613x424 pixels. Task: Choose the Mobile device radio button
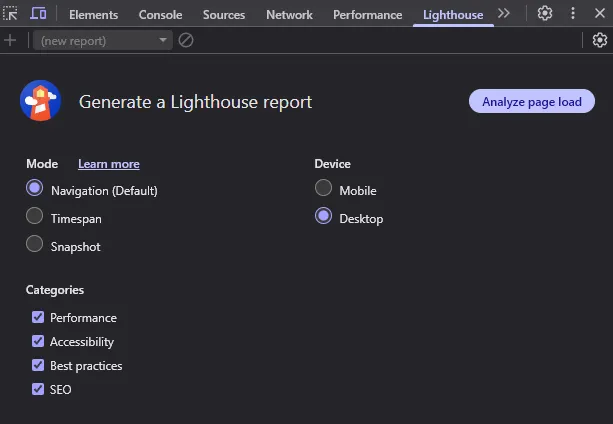pyautogui.click(x=323, y=189)
